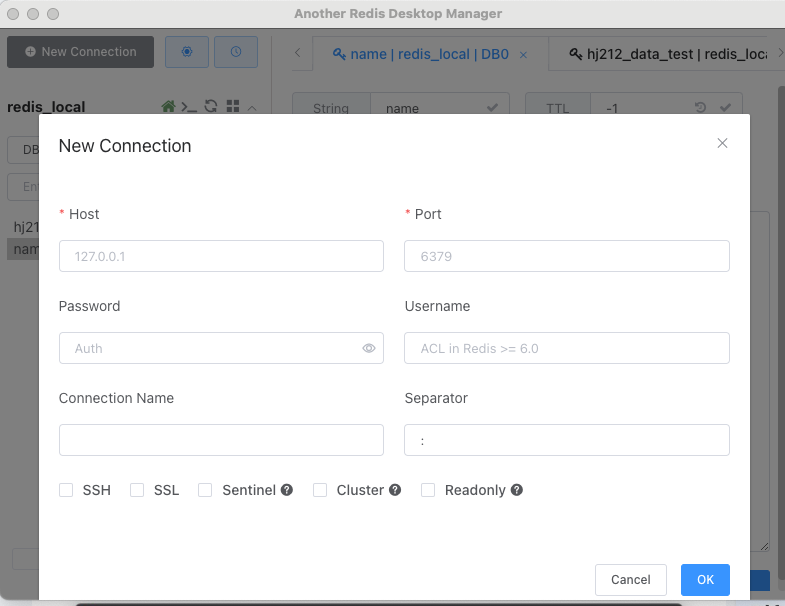
Task: Refresh the redis_local connection
Action: click(x=211, y=106)
